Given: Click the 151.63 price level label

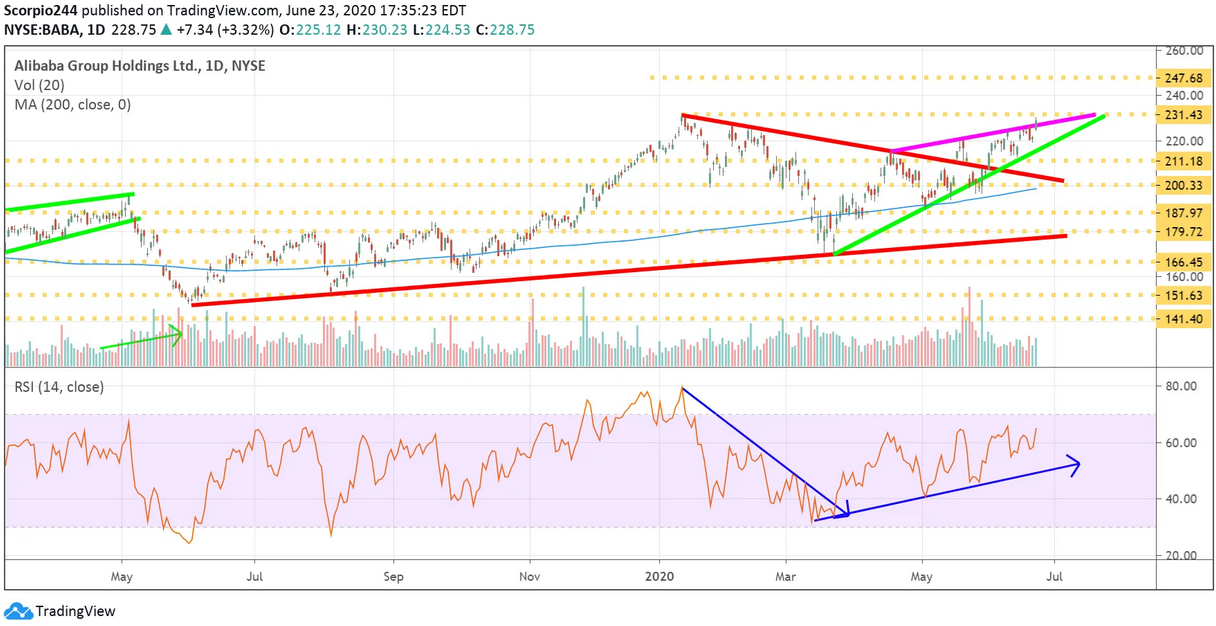Looking at the screenshot, I should pos(1183,295).
